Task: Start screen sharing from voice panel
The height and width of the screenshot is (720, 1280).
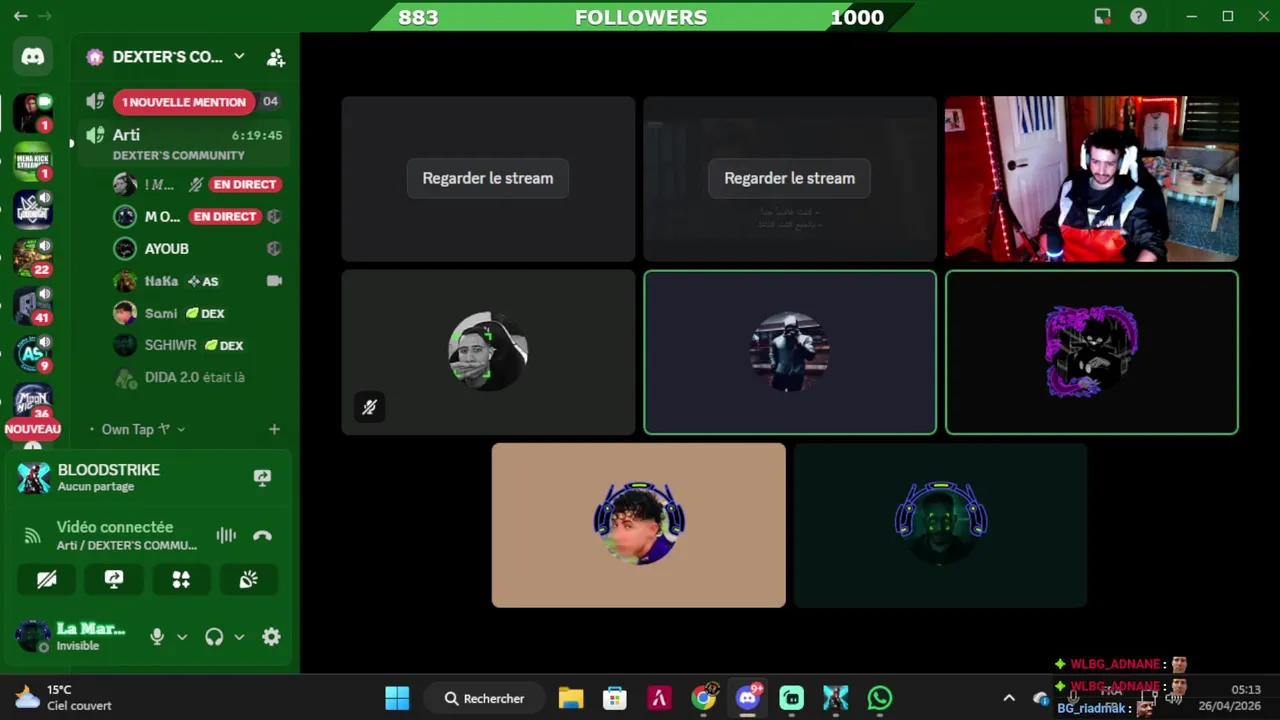Action: tap(114, 579)
